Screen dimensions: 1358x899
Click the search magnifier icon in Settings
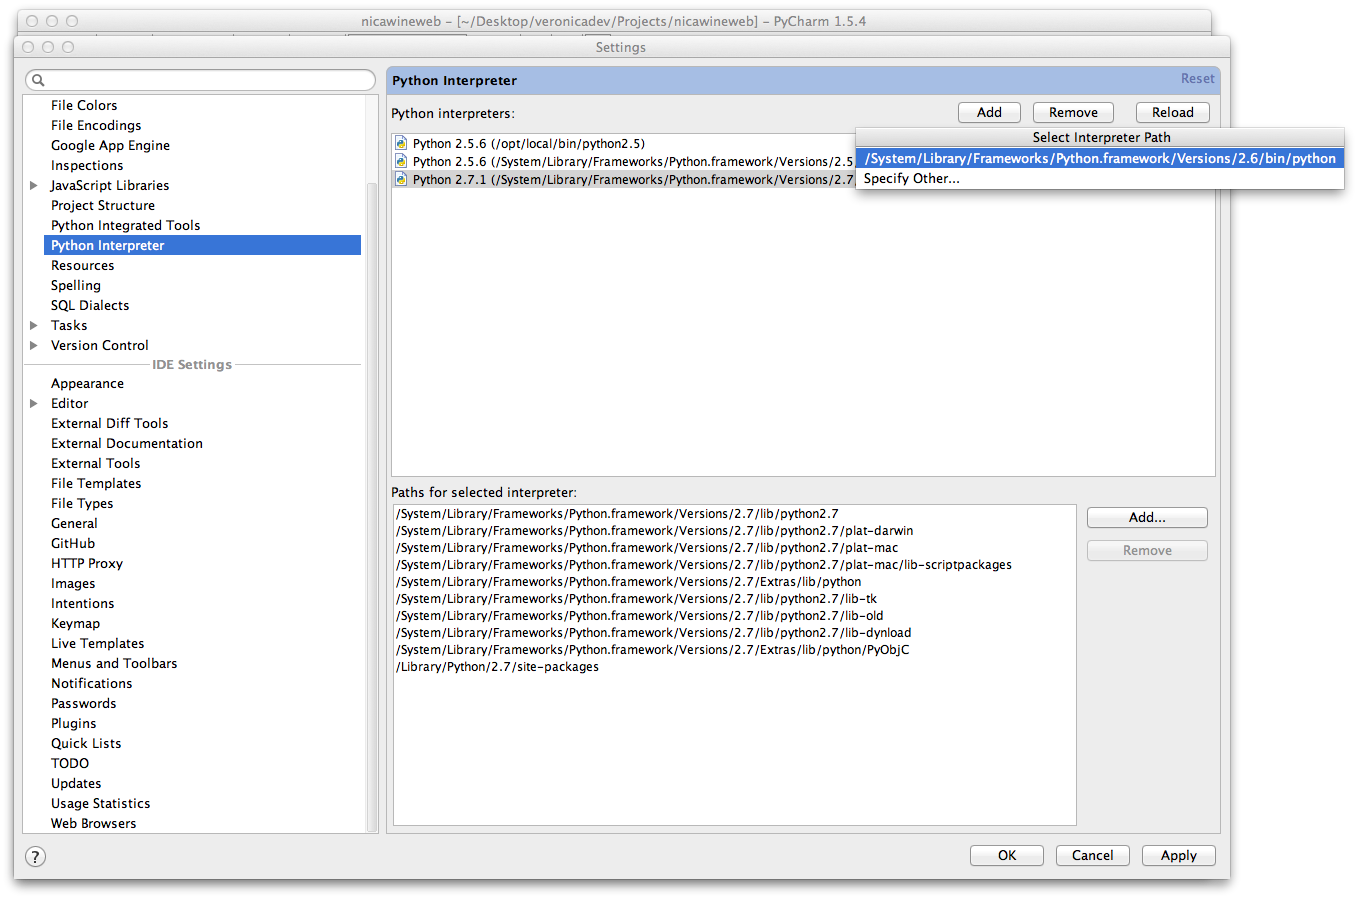point(38,80)
